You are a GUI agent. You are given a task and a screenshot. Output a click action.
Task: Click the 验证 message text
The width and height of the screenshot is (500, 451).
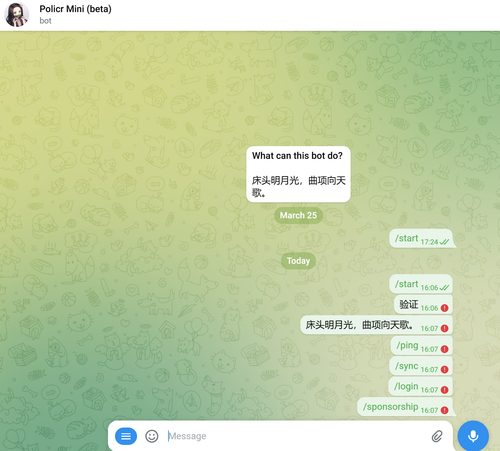click(409, 304)
